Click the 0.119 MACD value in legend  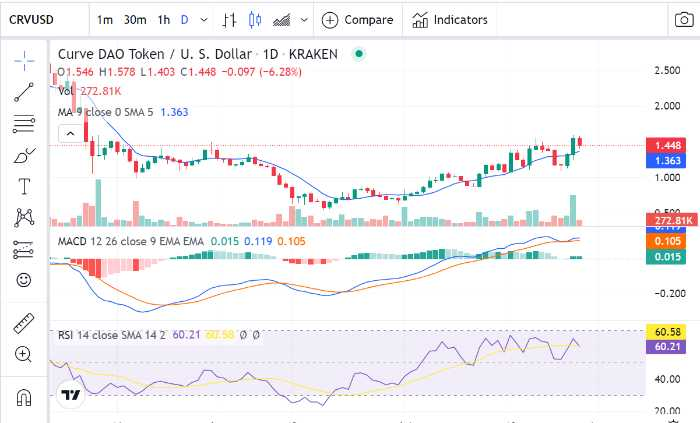pyautogui.click(x=258, y=241)
